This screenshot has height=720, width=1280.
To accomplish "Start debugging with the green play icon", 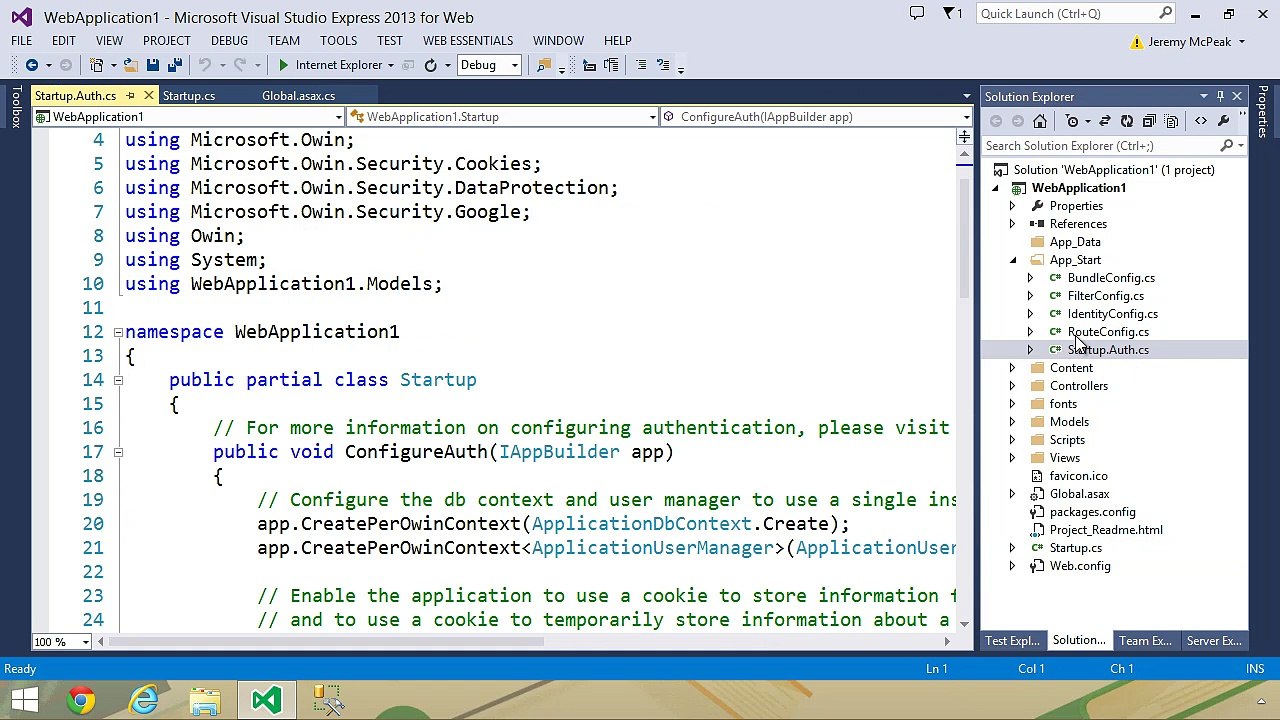I will tap(283, 65).
